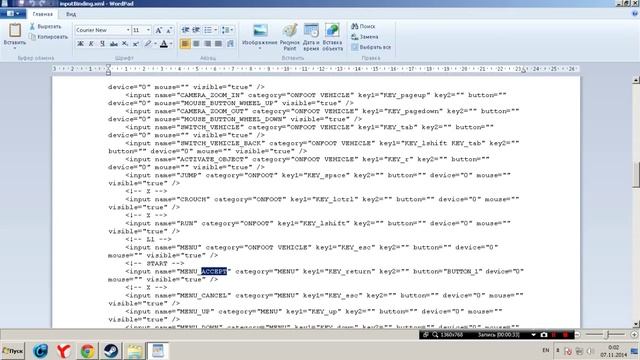
Task: Justify paragraph text
Action: point(218,44)
